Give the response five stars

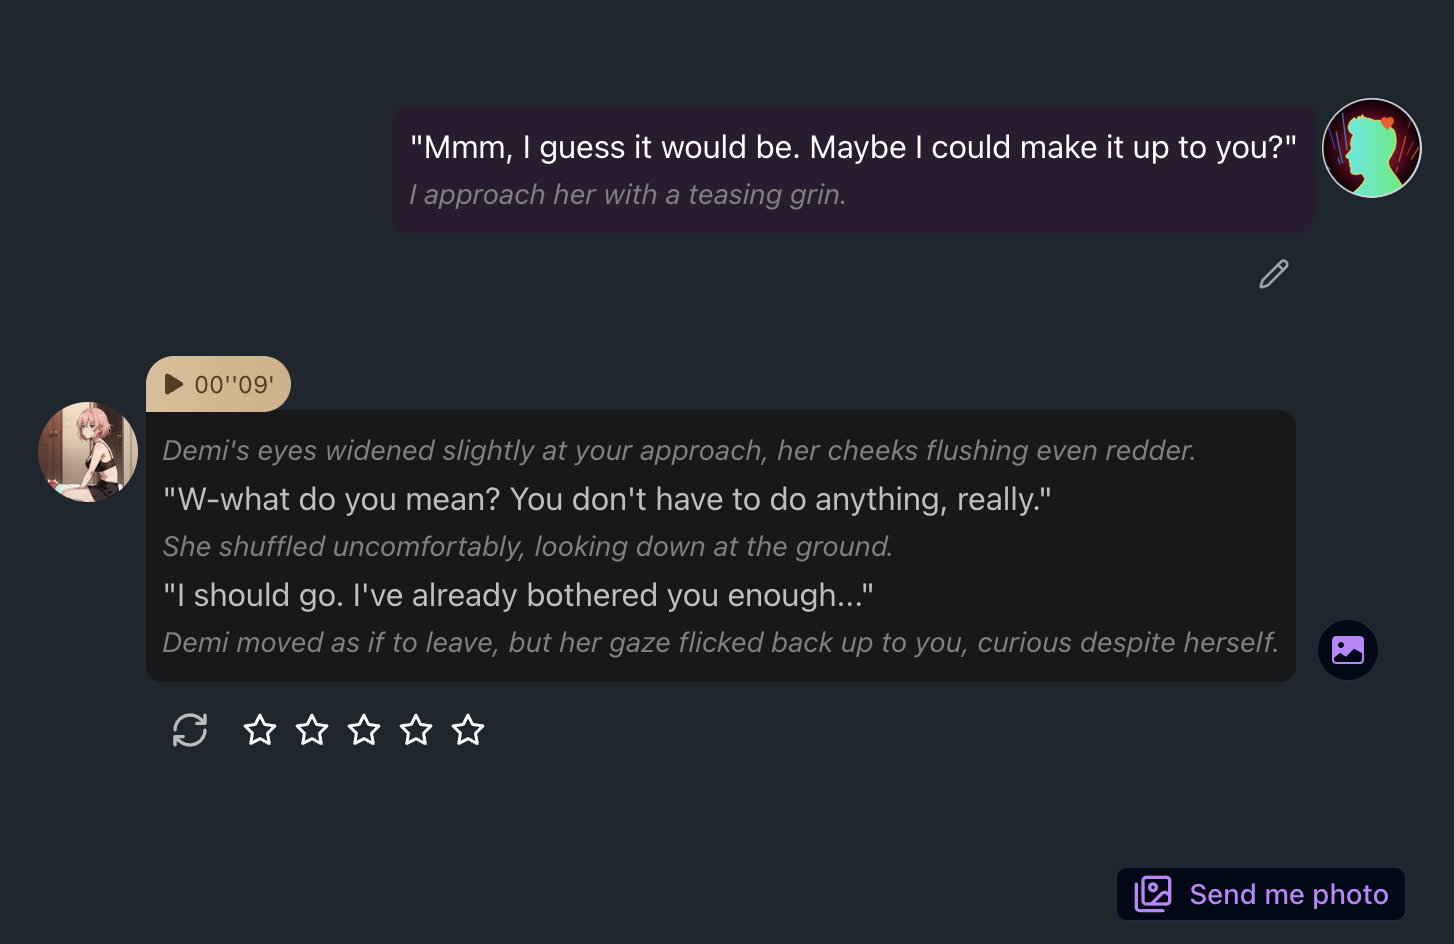pyautogui.click(x=468, y=730)
